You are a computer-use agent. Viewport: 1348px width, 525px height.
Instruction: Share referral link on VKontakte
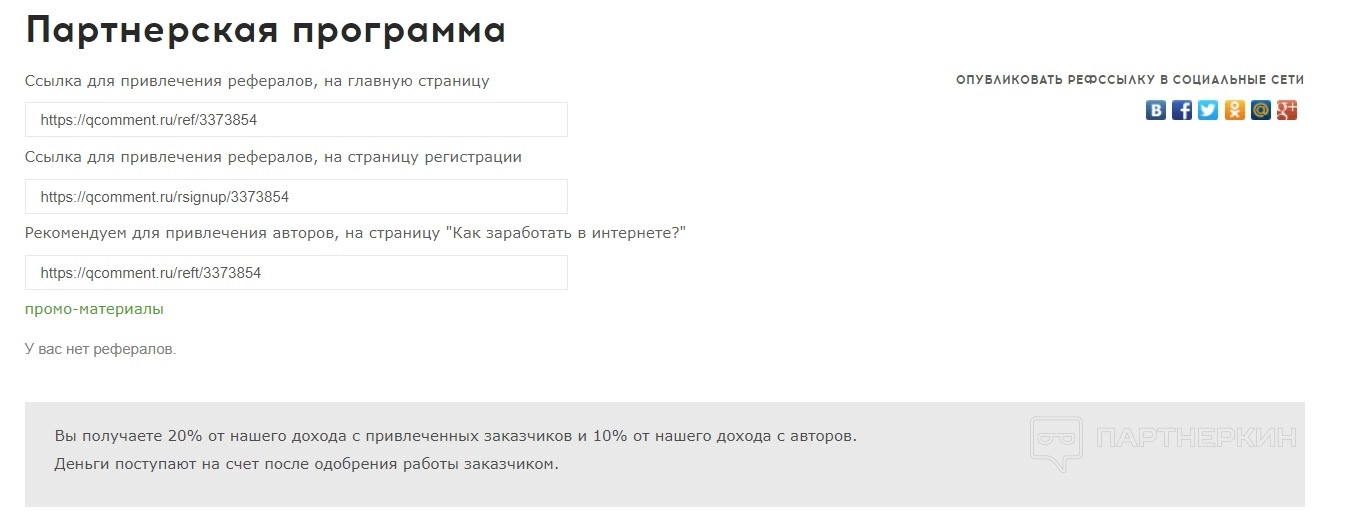tap(1156, 110)
